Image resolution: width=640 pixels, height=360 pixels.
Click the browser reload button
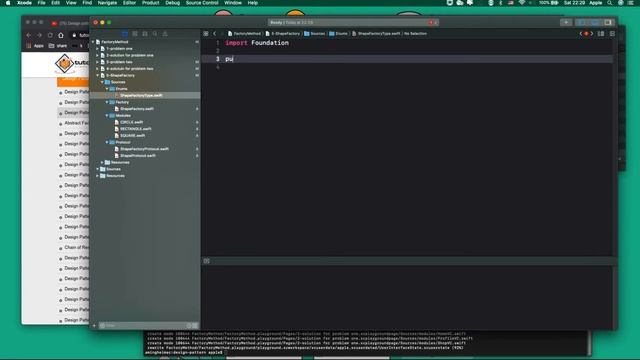click(50, 35)
